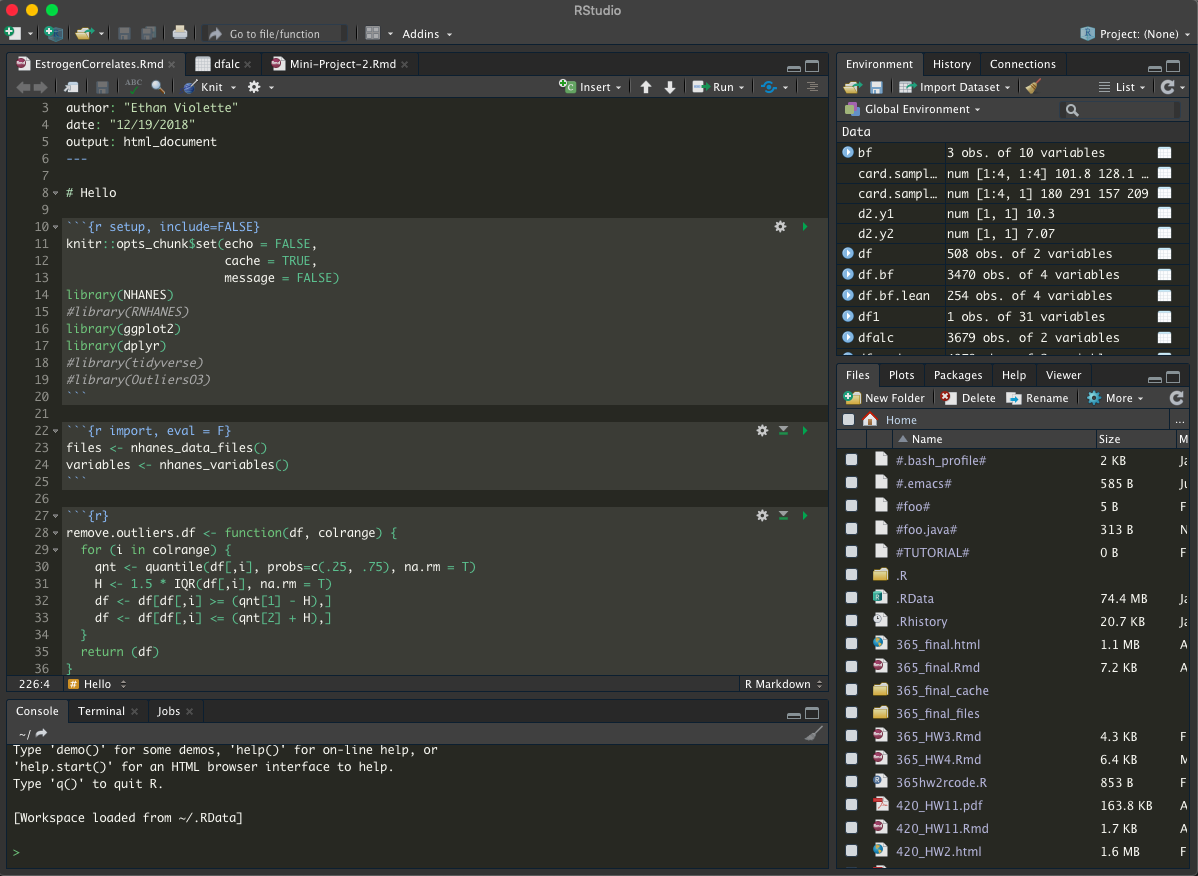Tick the checkbox for #.emacs#
This screenshot has height=876, width=1198.
pyautogui.click(x=851, y=483)
